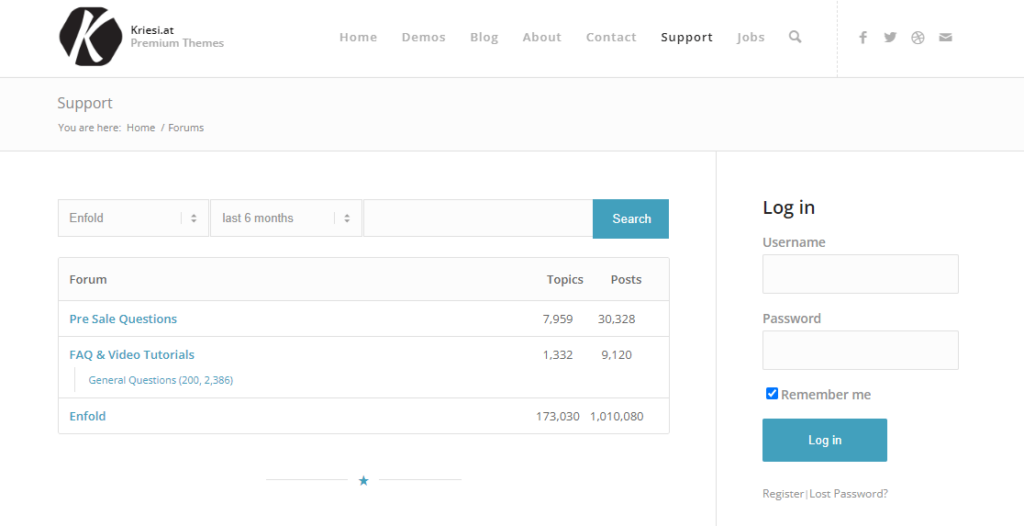The width and height of the screenshot is (1024, 526).
Task: Open the Facebook social icon
Action: coord(863,37)
